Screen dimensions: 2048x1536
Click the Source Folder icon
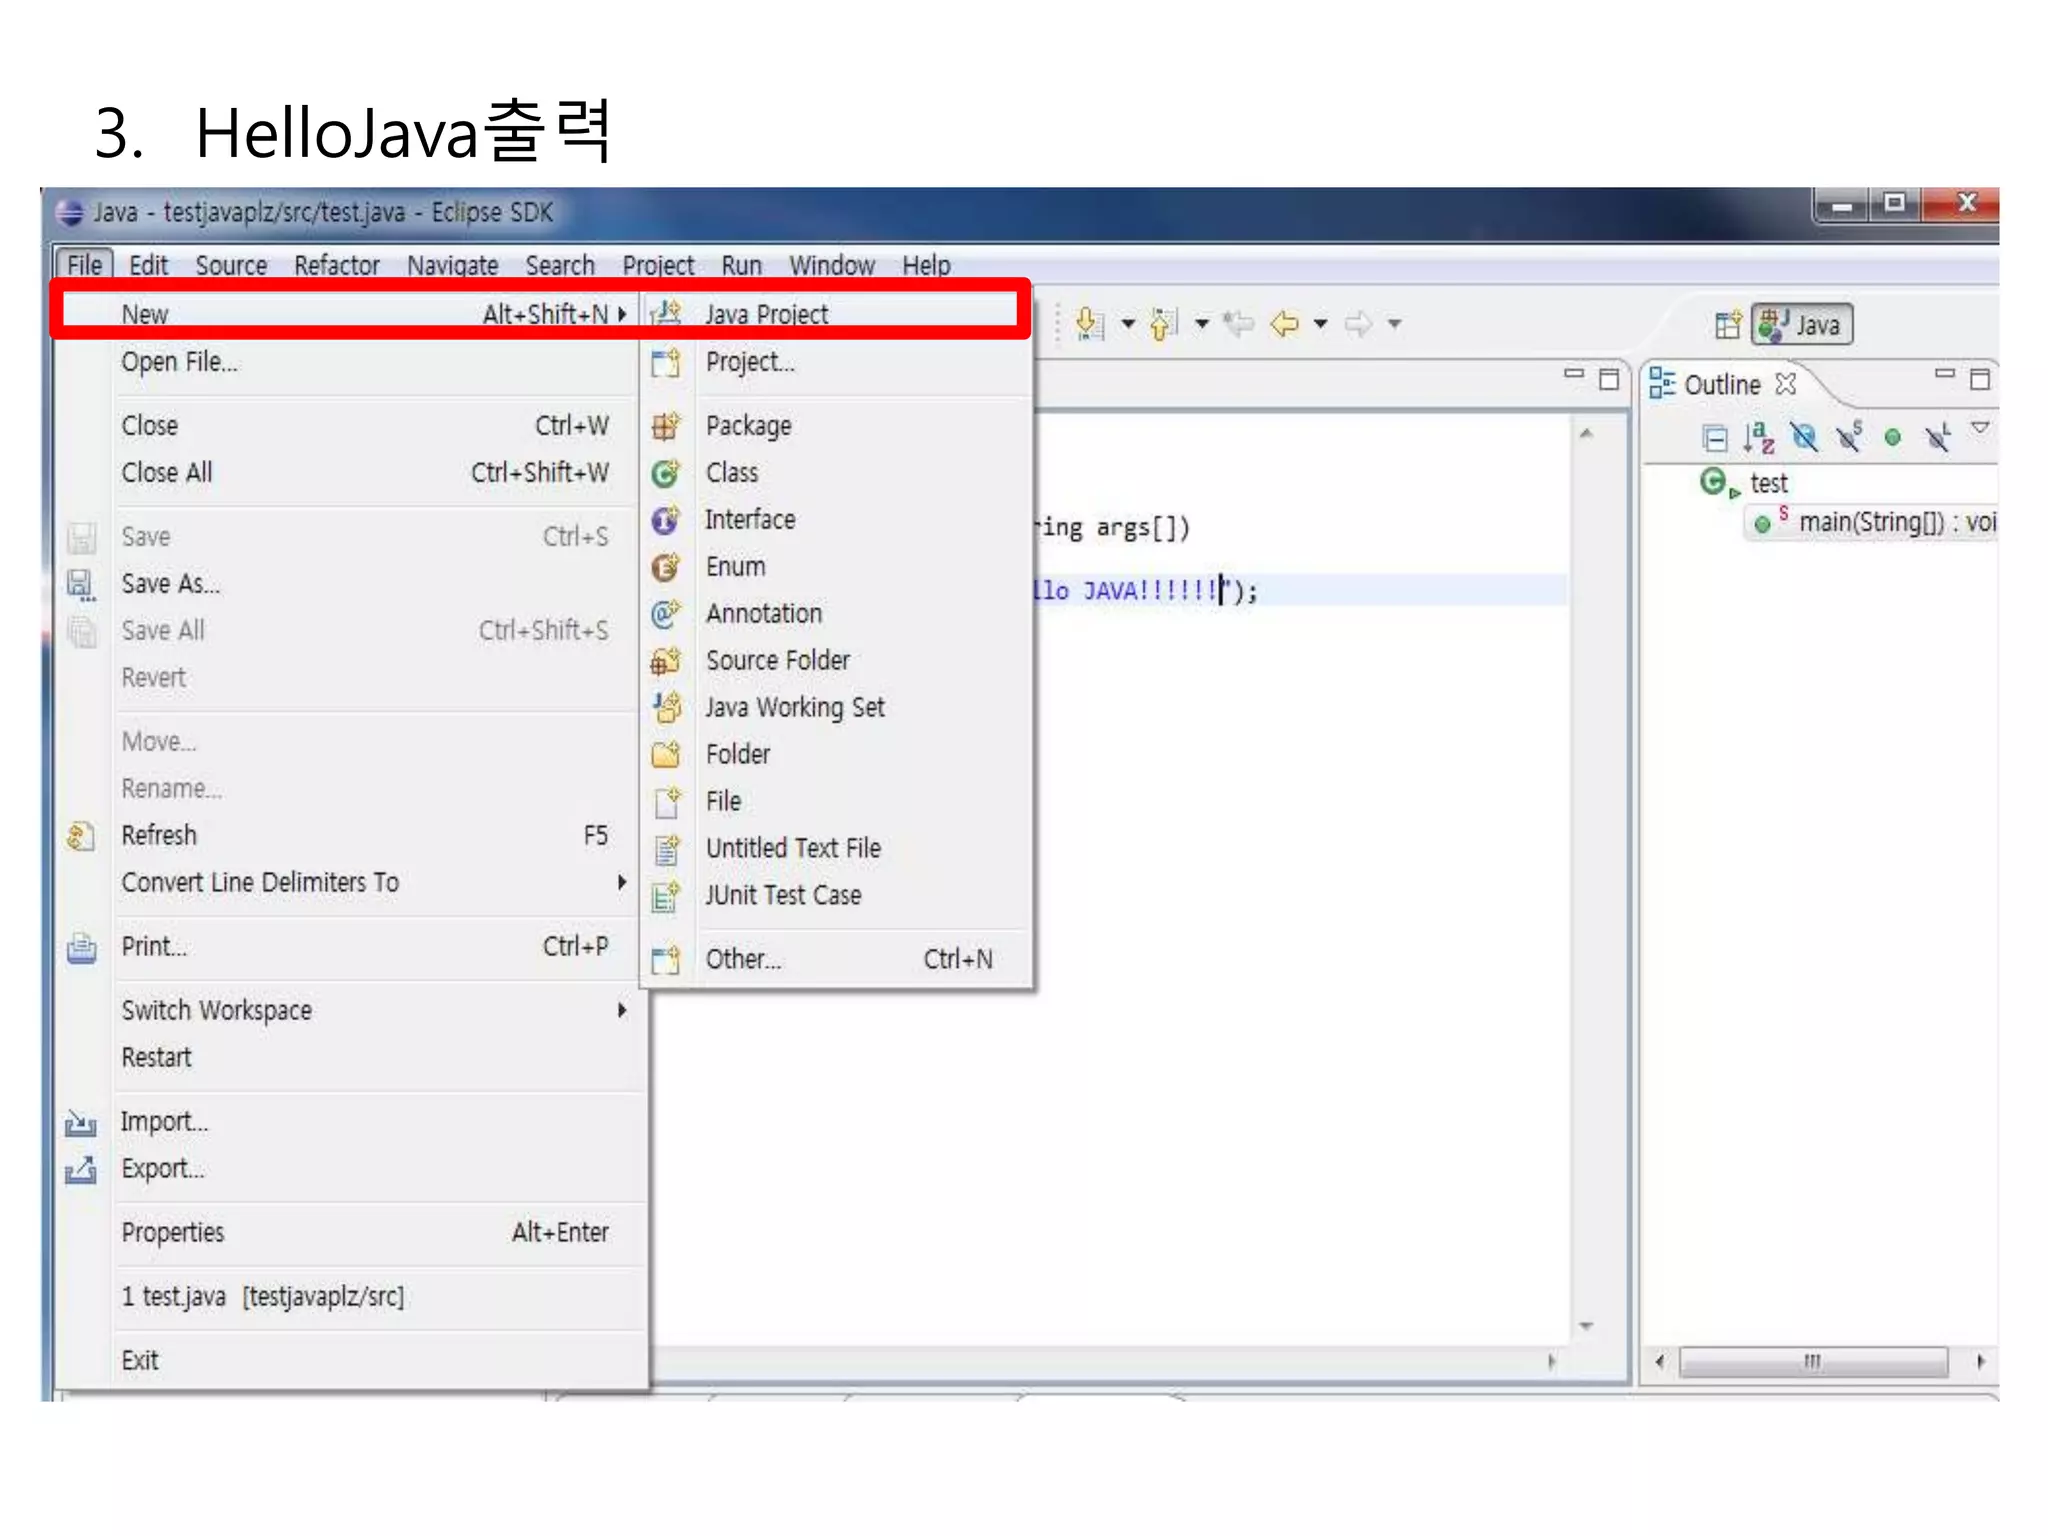(x=666, y=660)
